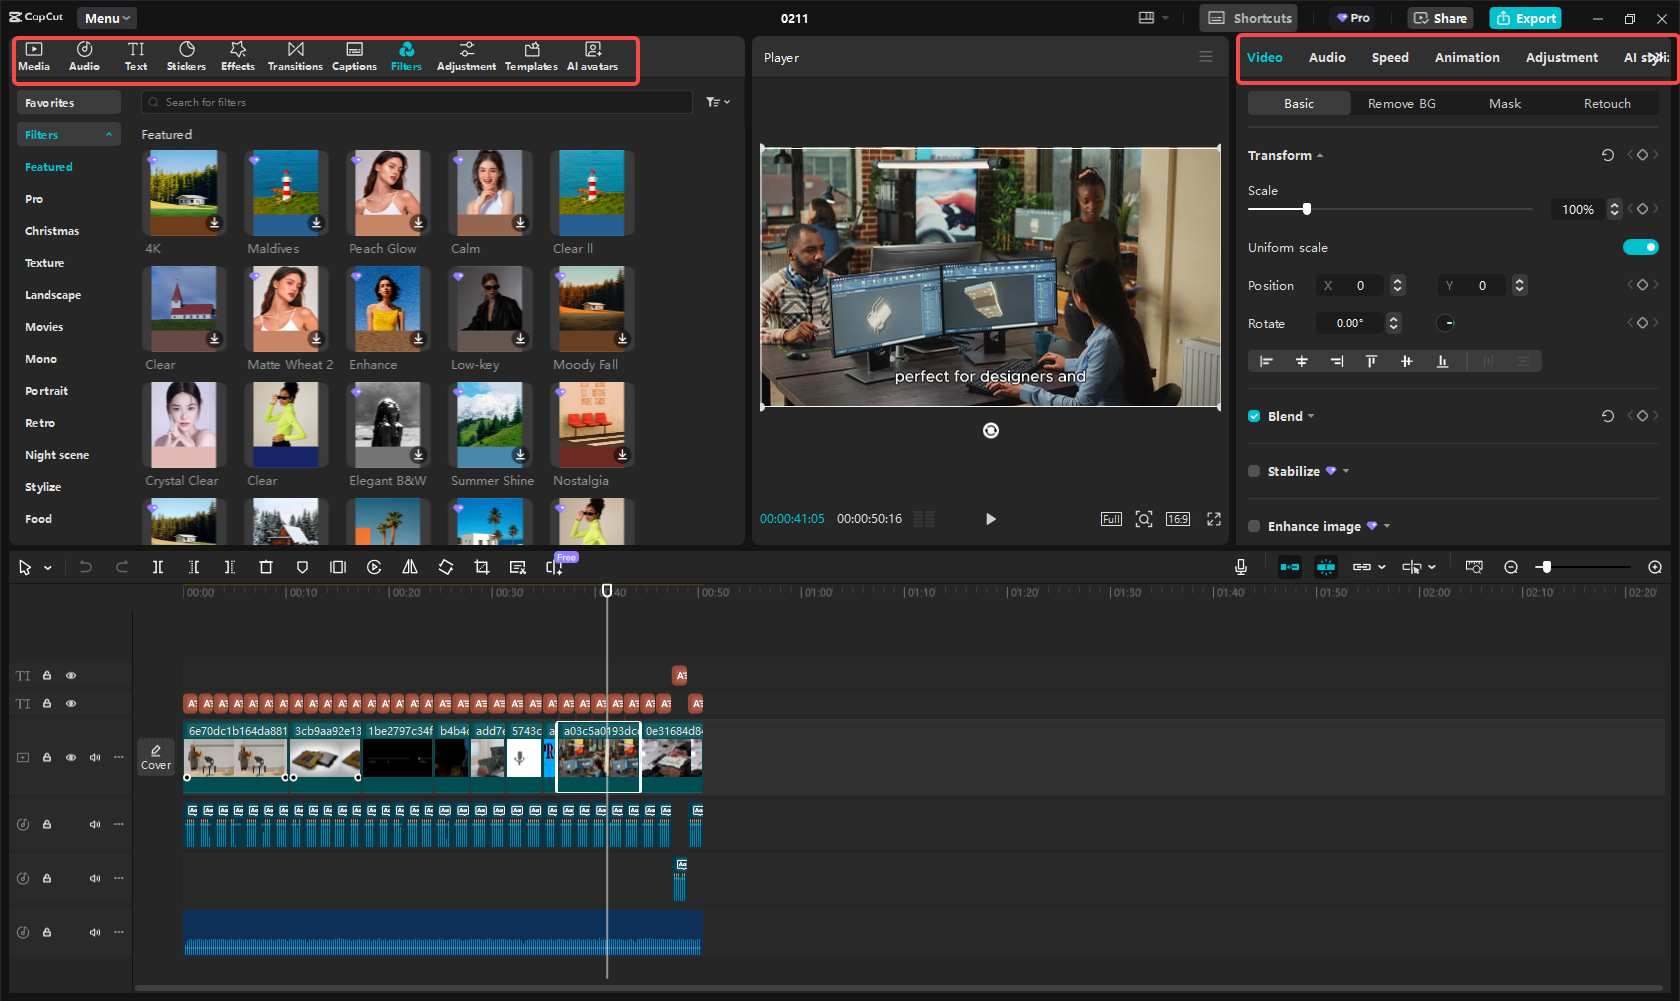Click the Scale slider handle

pos(1306,209)
